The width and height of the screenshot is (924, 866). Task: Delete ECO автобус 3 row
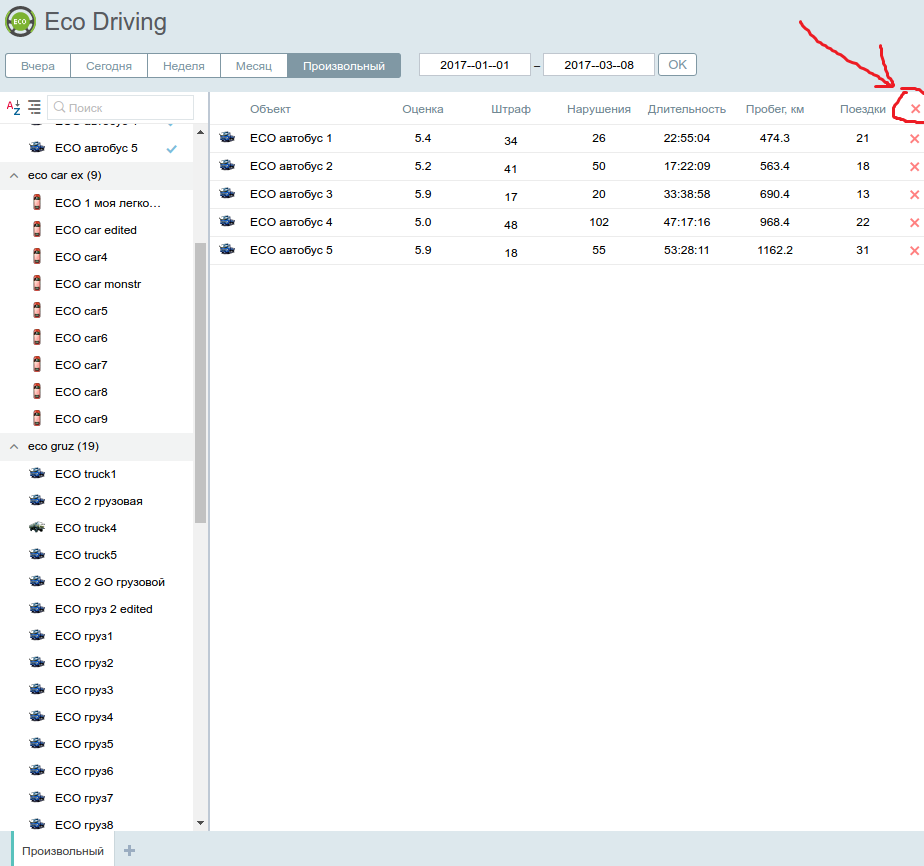(x=914, y=195)
